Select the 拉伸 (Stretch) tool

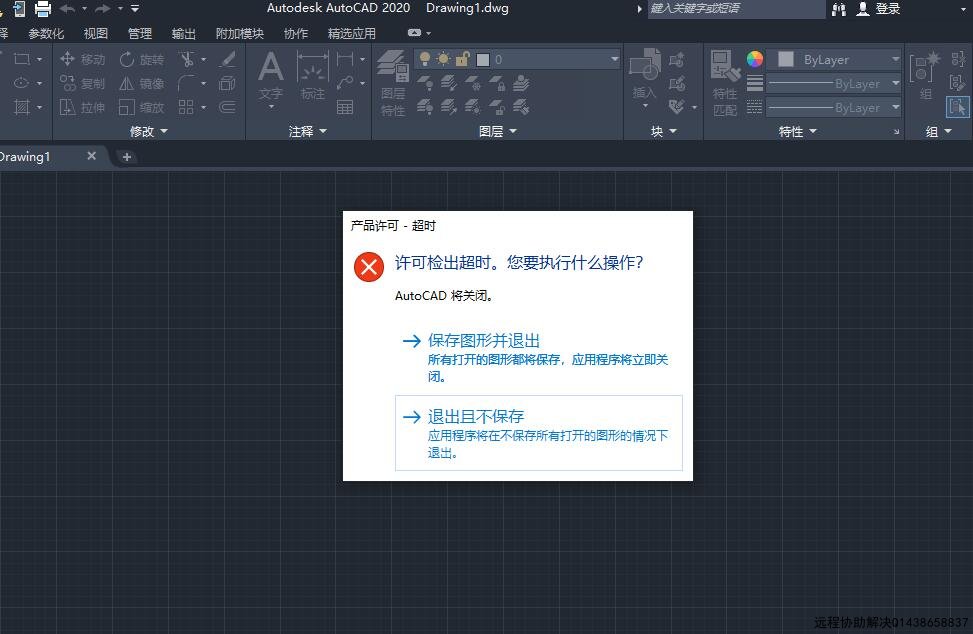coord(83,107)
